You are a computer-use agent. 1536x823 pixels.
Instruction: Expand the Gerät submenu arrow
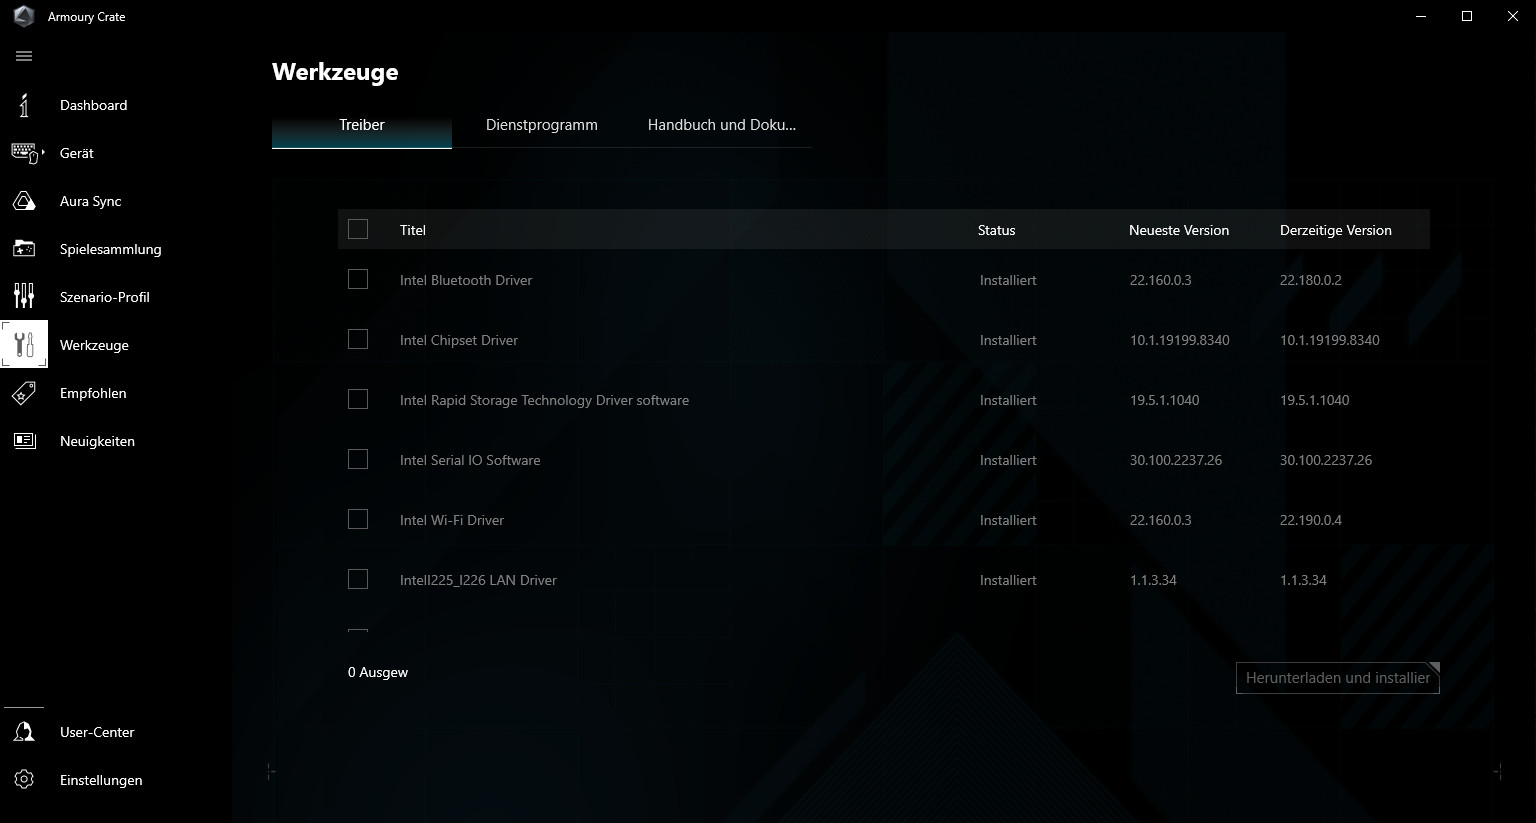click(43, 152)
